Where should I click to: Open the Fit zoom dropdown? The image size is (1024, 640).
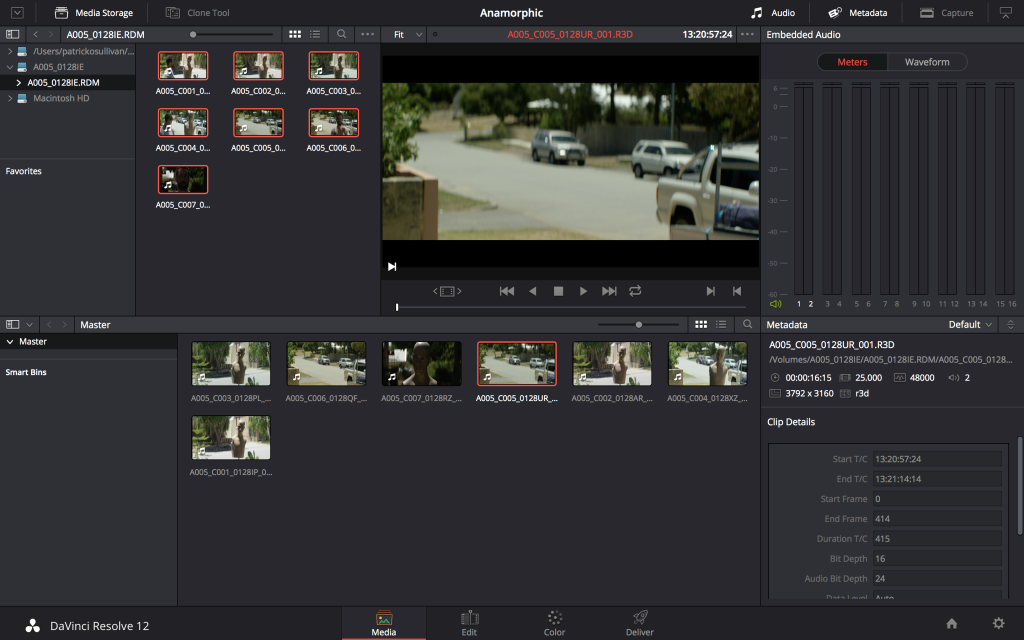tap(407, 34)
